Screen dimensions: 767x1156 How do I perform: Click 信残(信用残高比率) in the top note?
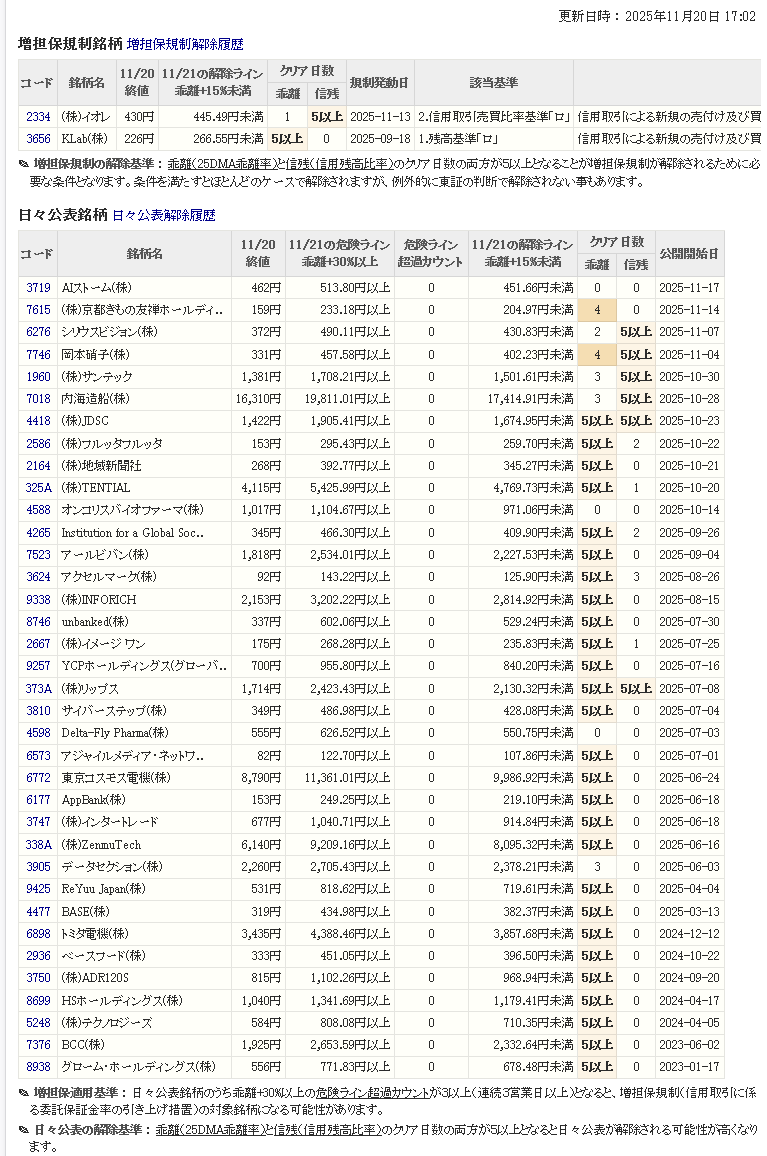point(332,164)
